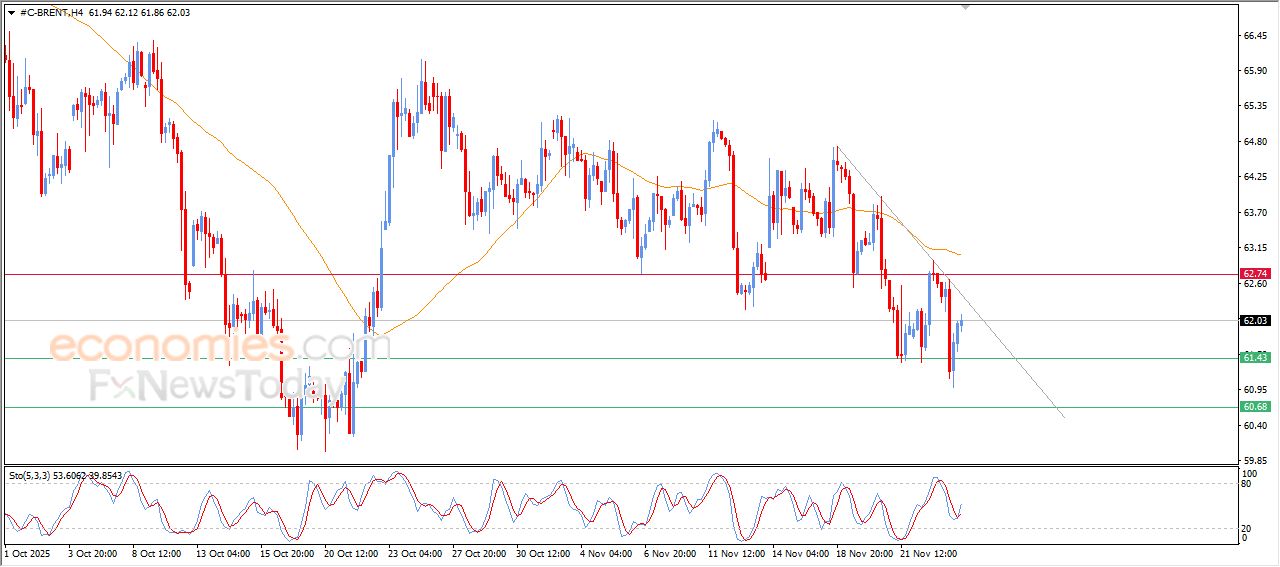Click the stochastic 80 level label
1280x567 pixels.
[1246, 484]
